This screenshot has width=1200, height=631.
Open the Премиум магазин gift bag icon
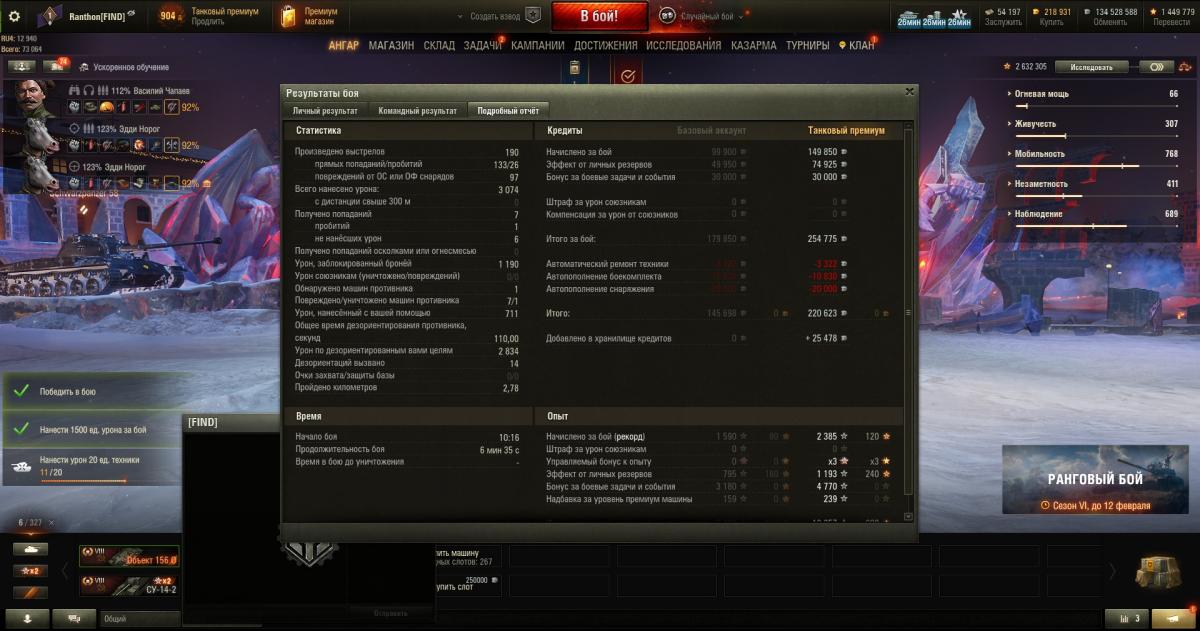pyautogui.click(x=288, y=16)
